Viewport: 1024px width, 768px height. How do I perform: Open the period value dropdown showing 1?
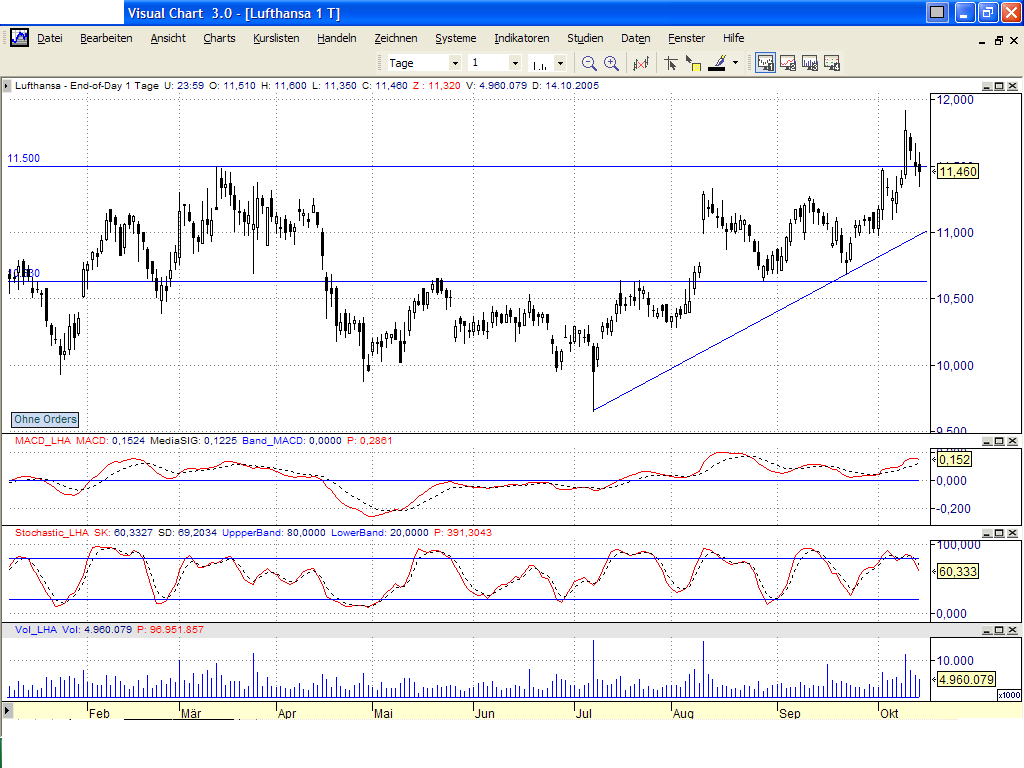[x=516, y=62]
